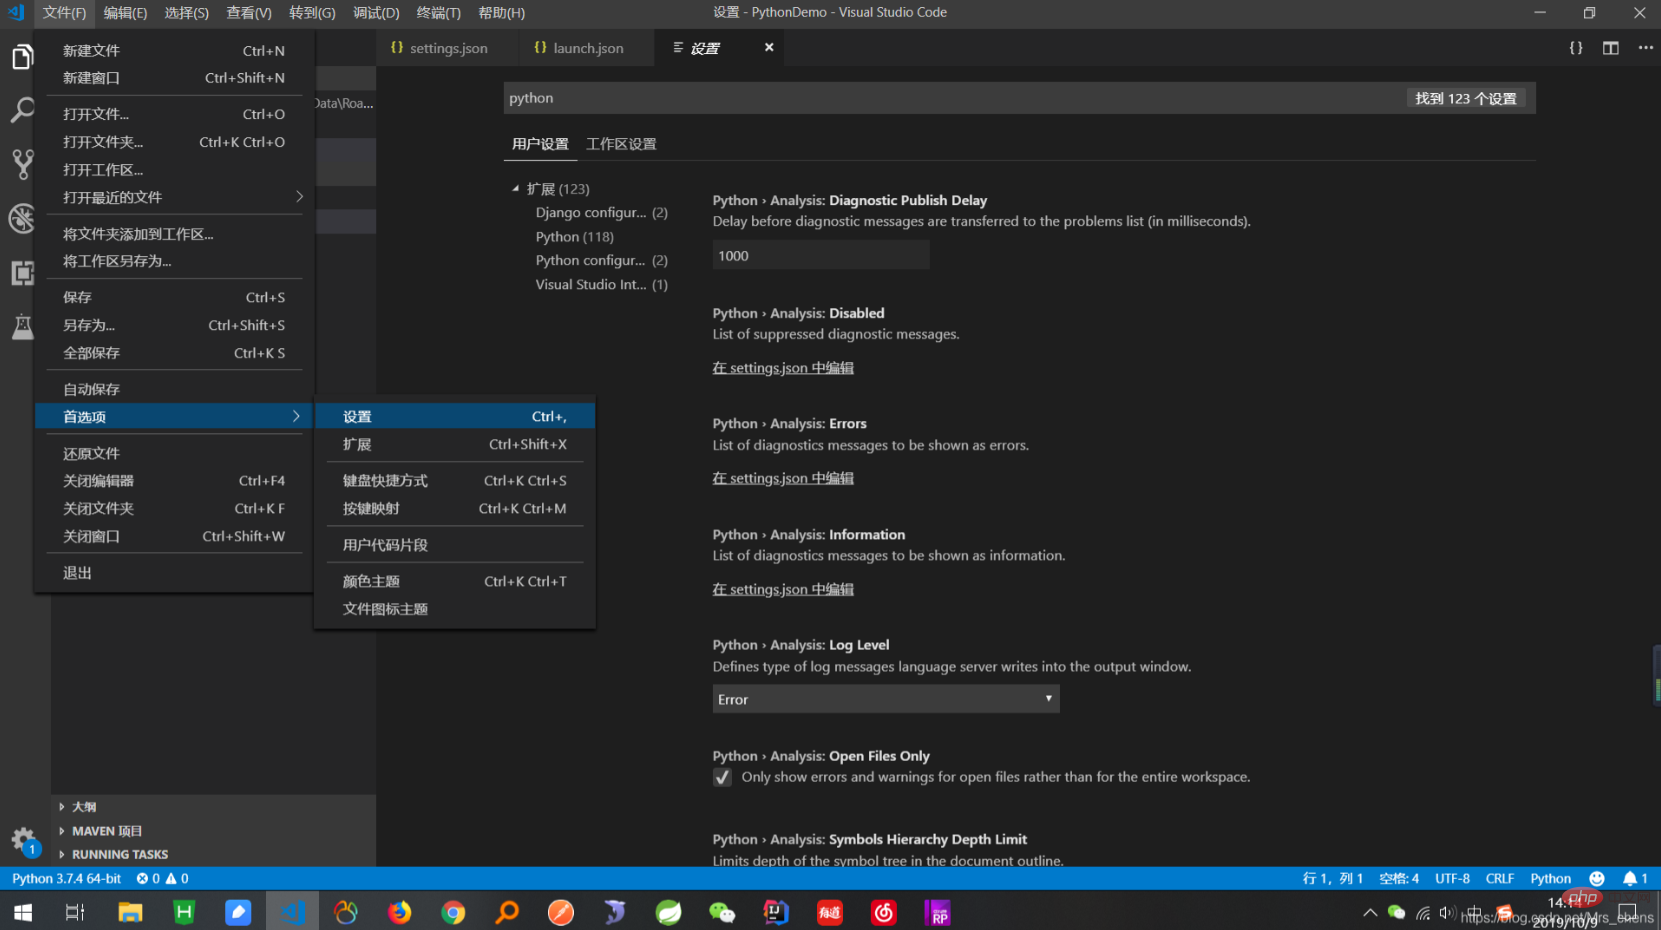Open settings JSON braces icon in editor toolbar

click(x=1575, y=48)
